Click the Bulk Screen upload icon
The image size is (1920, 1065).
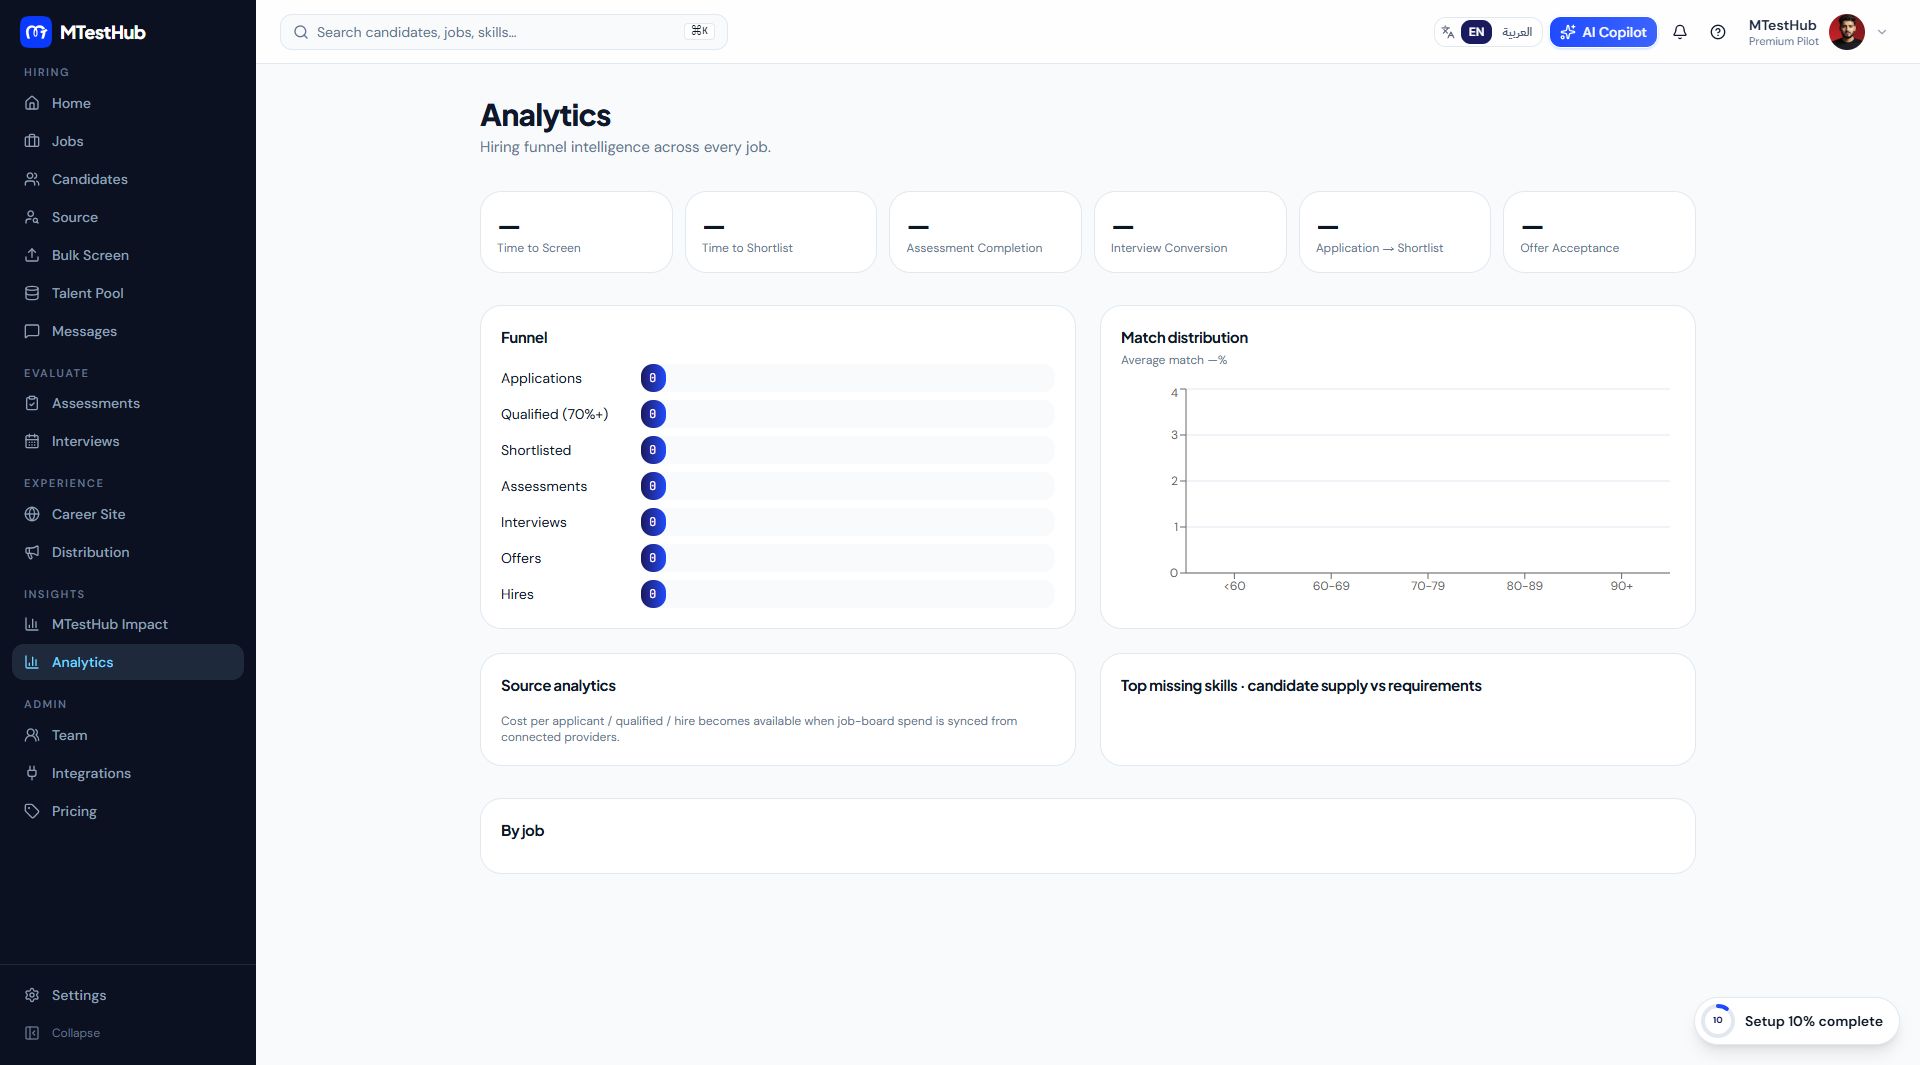pos(32,255)
